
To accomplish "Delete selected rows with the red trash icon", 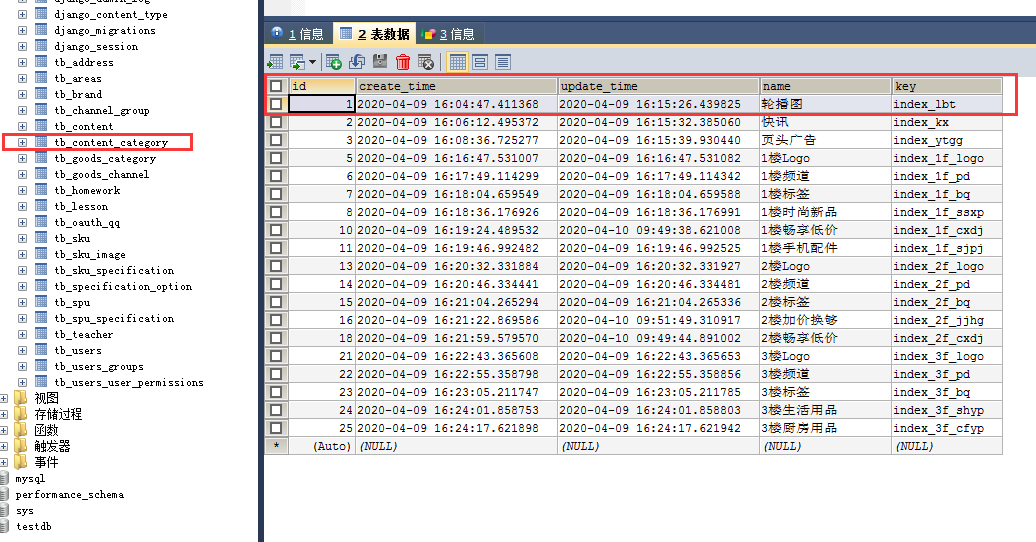I will pyautogui.click(x=403, y=62).
